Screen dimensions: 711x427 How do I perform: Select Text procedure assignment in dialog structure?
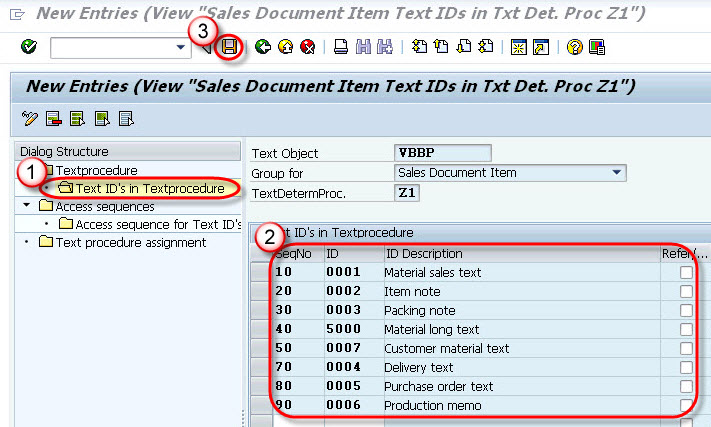pyautogui.click(x=130, y=242)
